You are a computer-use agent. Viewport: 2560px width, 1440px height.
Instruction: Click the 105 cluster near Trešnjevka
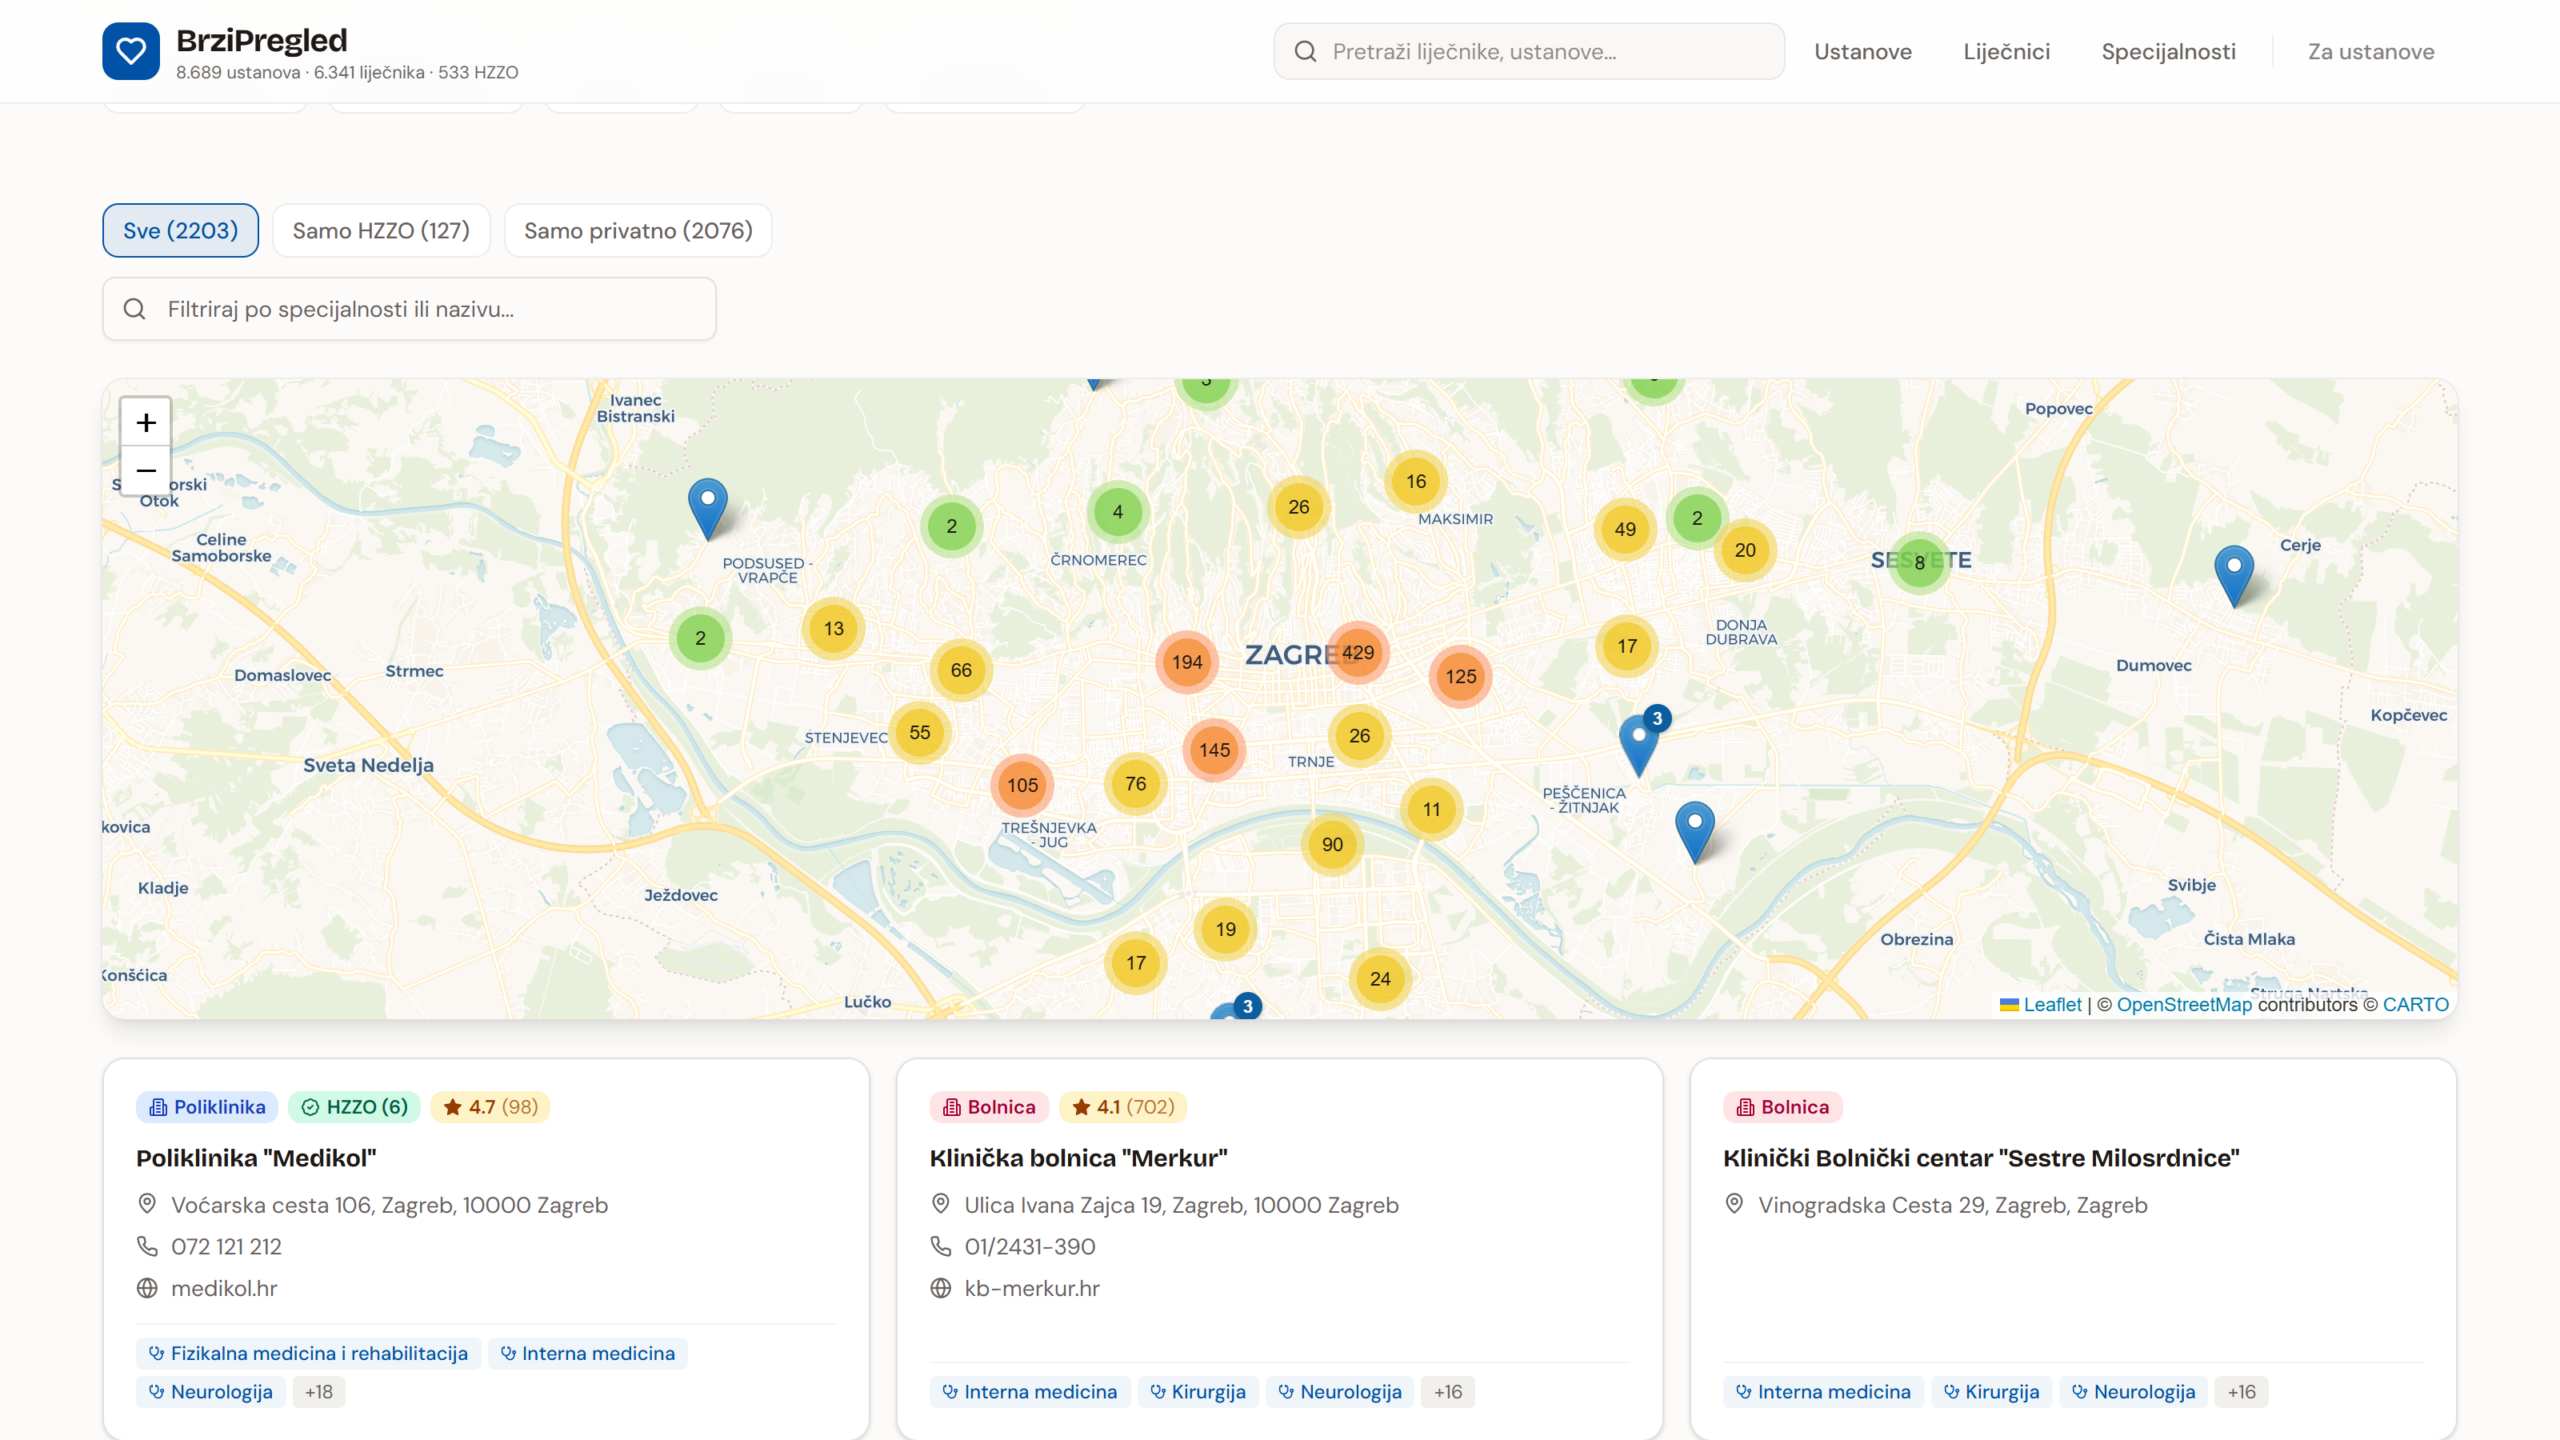point(1022,785)
